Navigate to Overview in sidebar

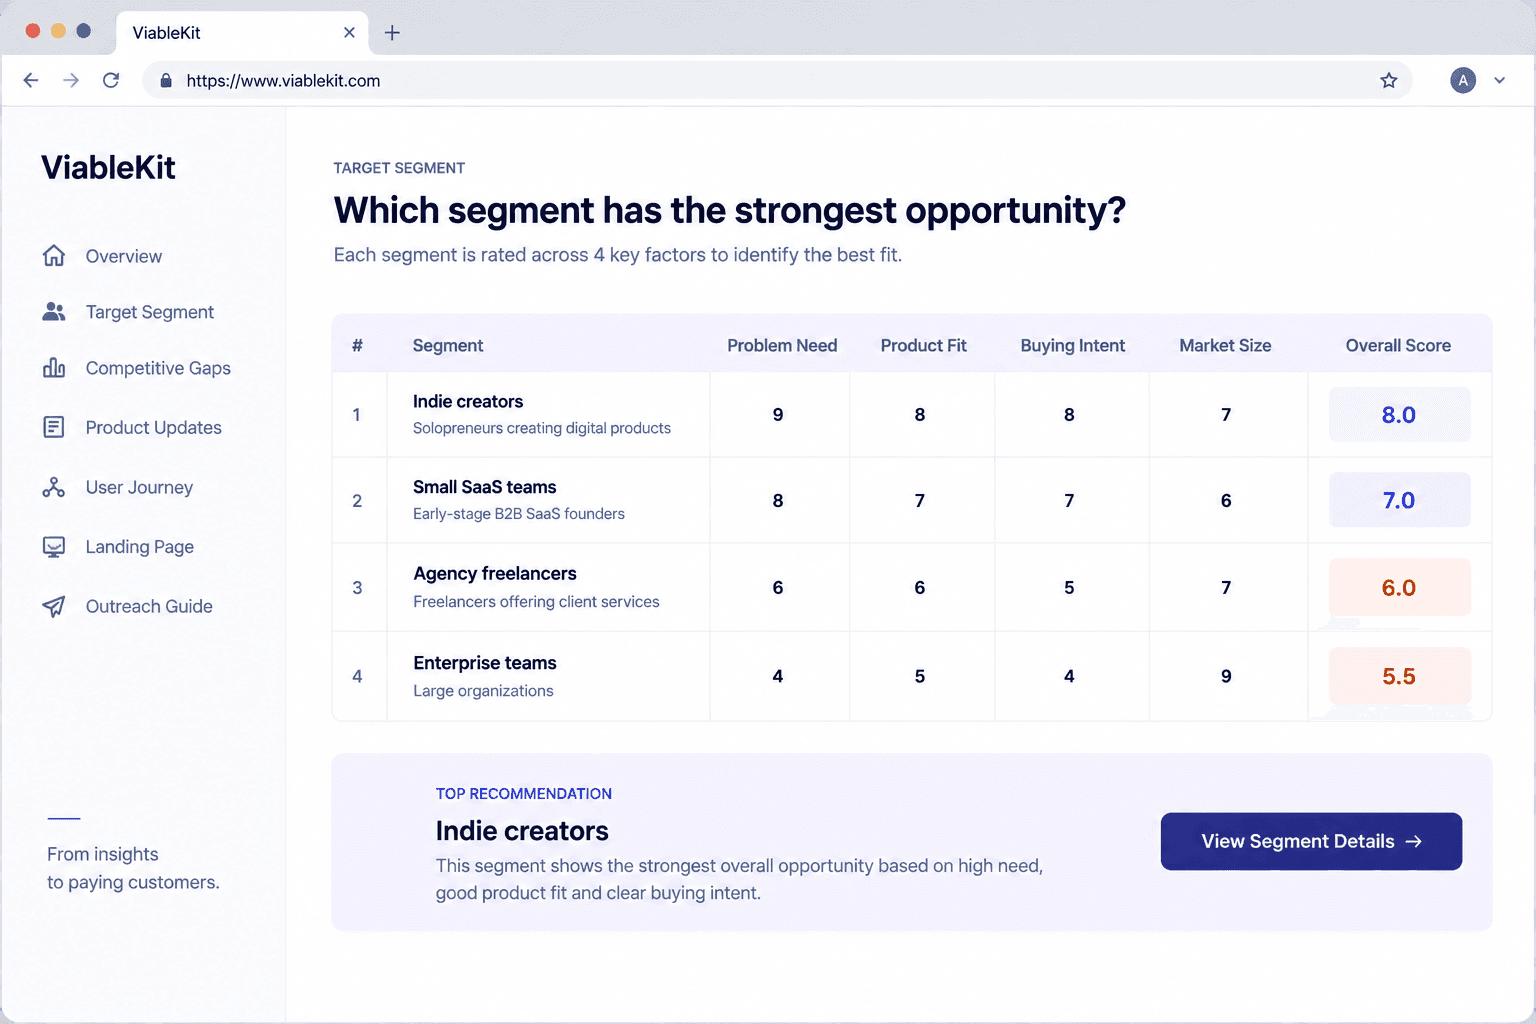pyautogui.click(x=124, y=256)
